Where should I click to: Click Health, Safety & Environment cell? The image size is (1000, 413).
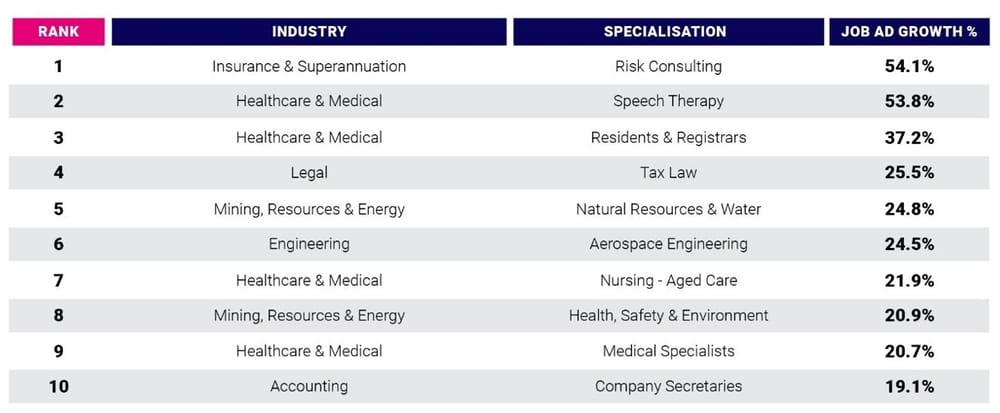coord(668,315)
